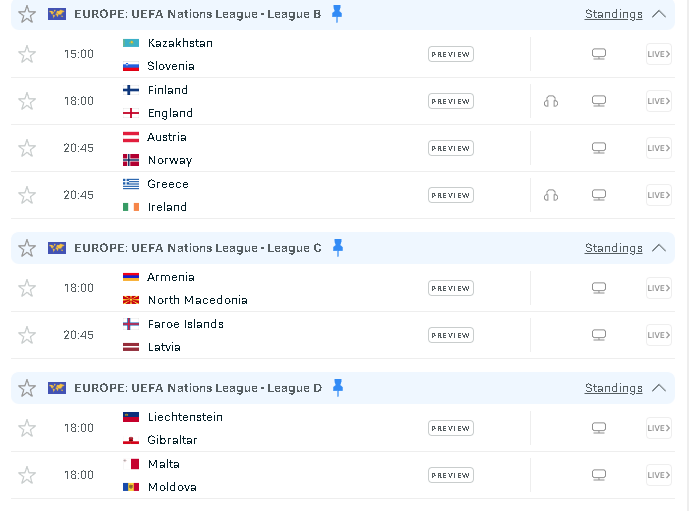The width and height of the screenshot is (689, 511).
Task: Add League D to favorites with star
Action: click(27, 388)
